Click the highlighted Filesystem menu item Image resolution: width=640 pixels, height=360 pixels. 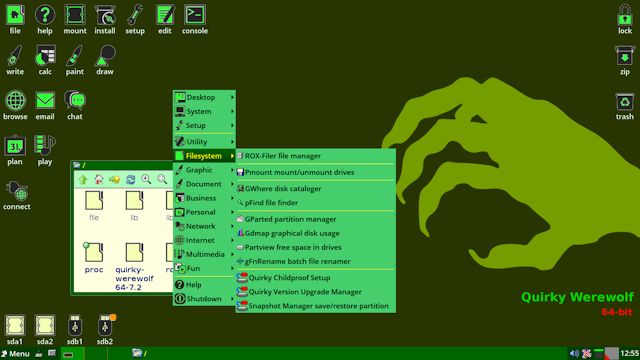(204, 156)
